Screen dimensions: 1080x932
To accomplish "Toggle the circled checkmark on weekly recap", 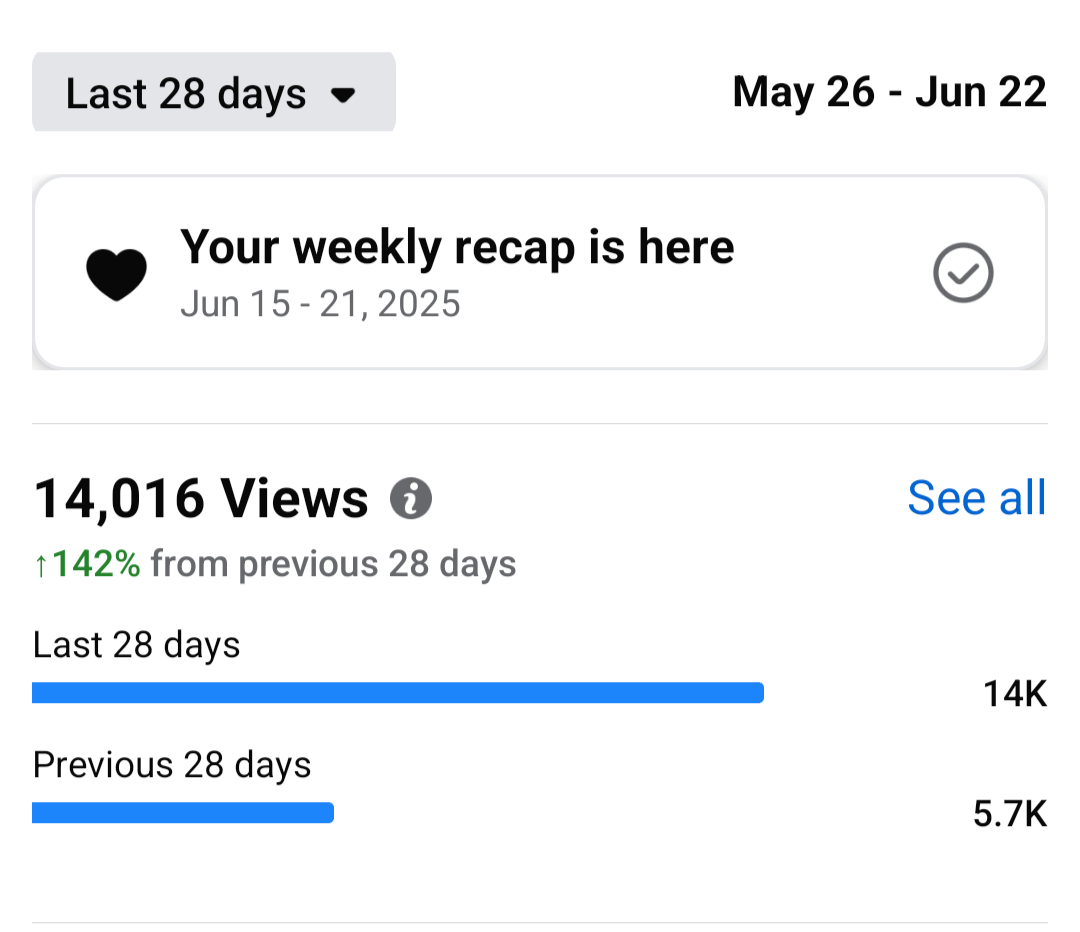I will [962, 273].
